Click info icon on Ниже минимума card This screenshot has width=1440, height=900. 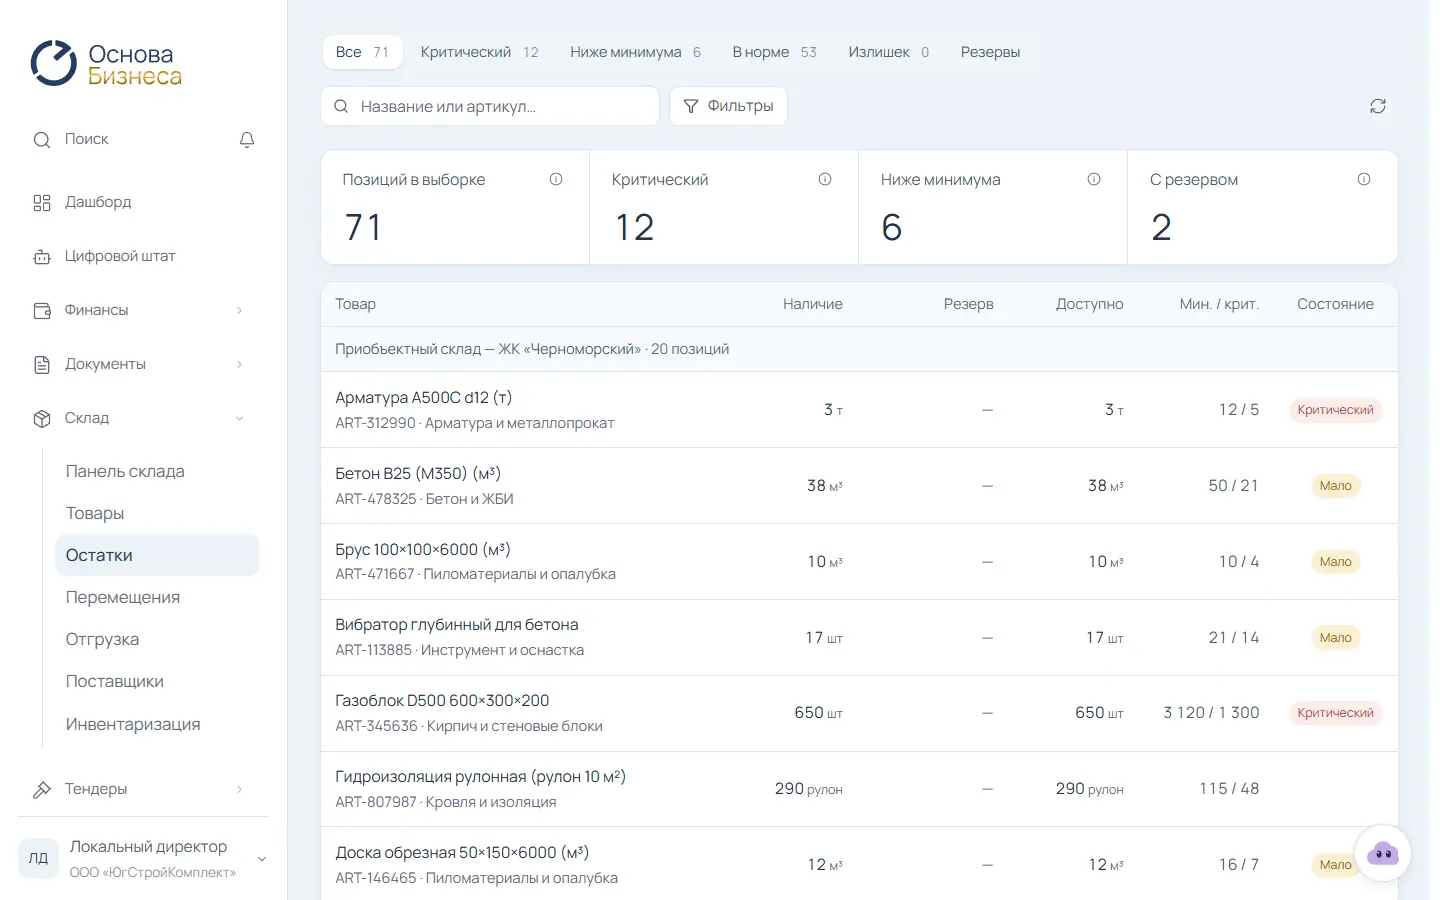[1094, 179]
